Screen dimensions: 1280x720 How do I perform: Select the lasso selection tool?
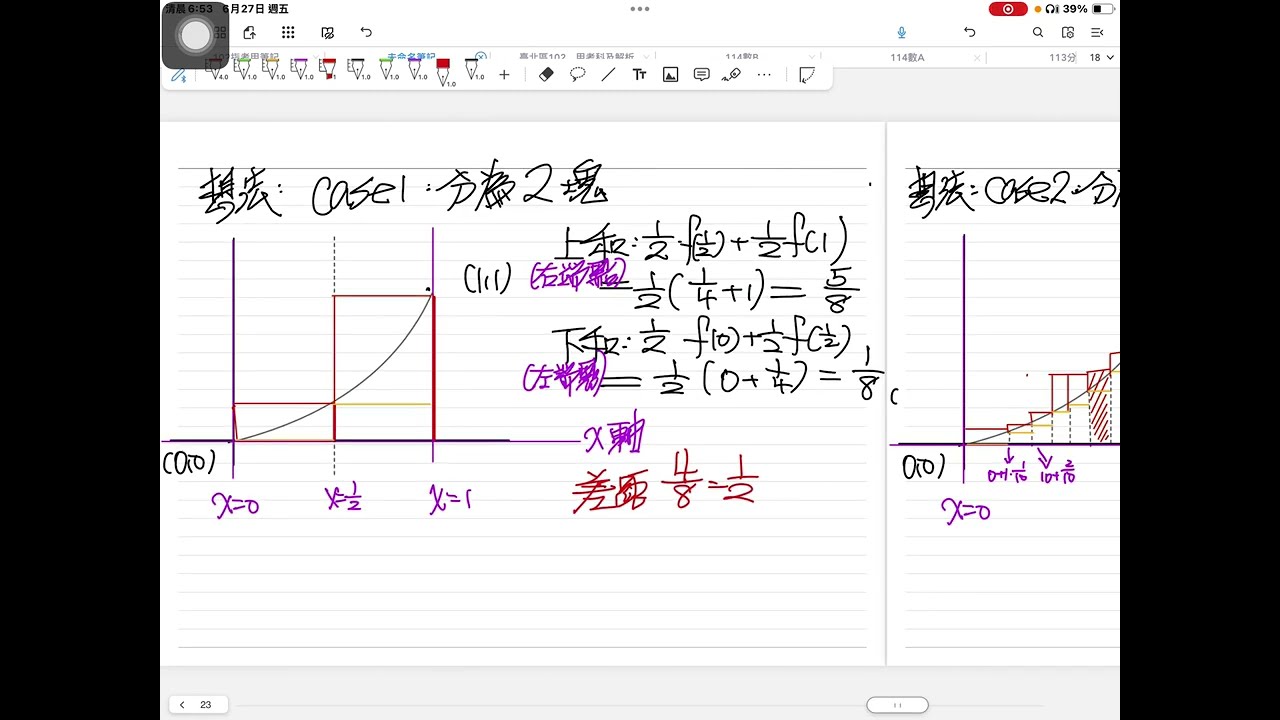[x=578, y=75]
